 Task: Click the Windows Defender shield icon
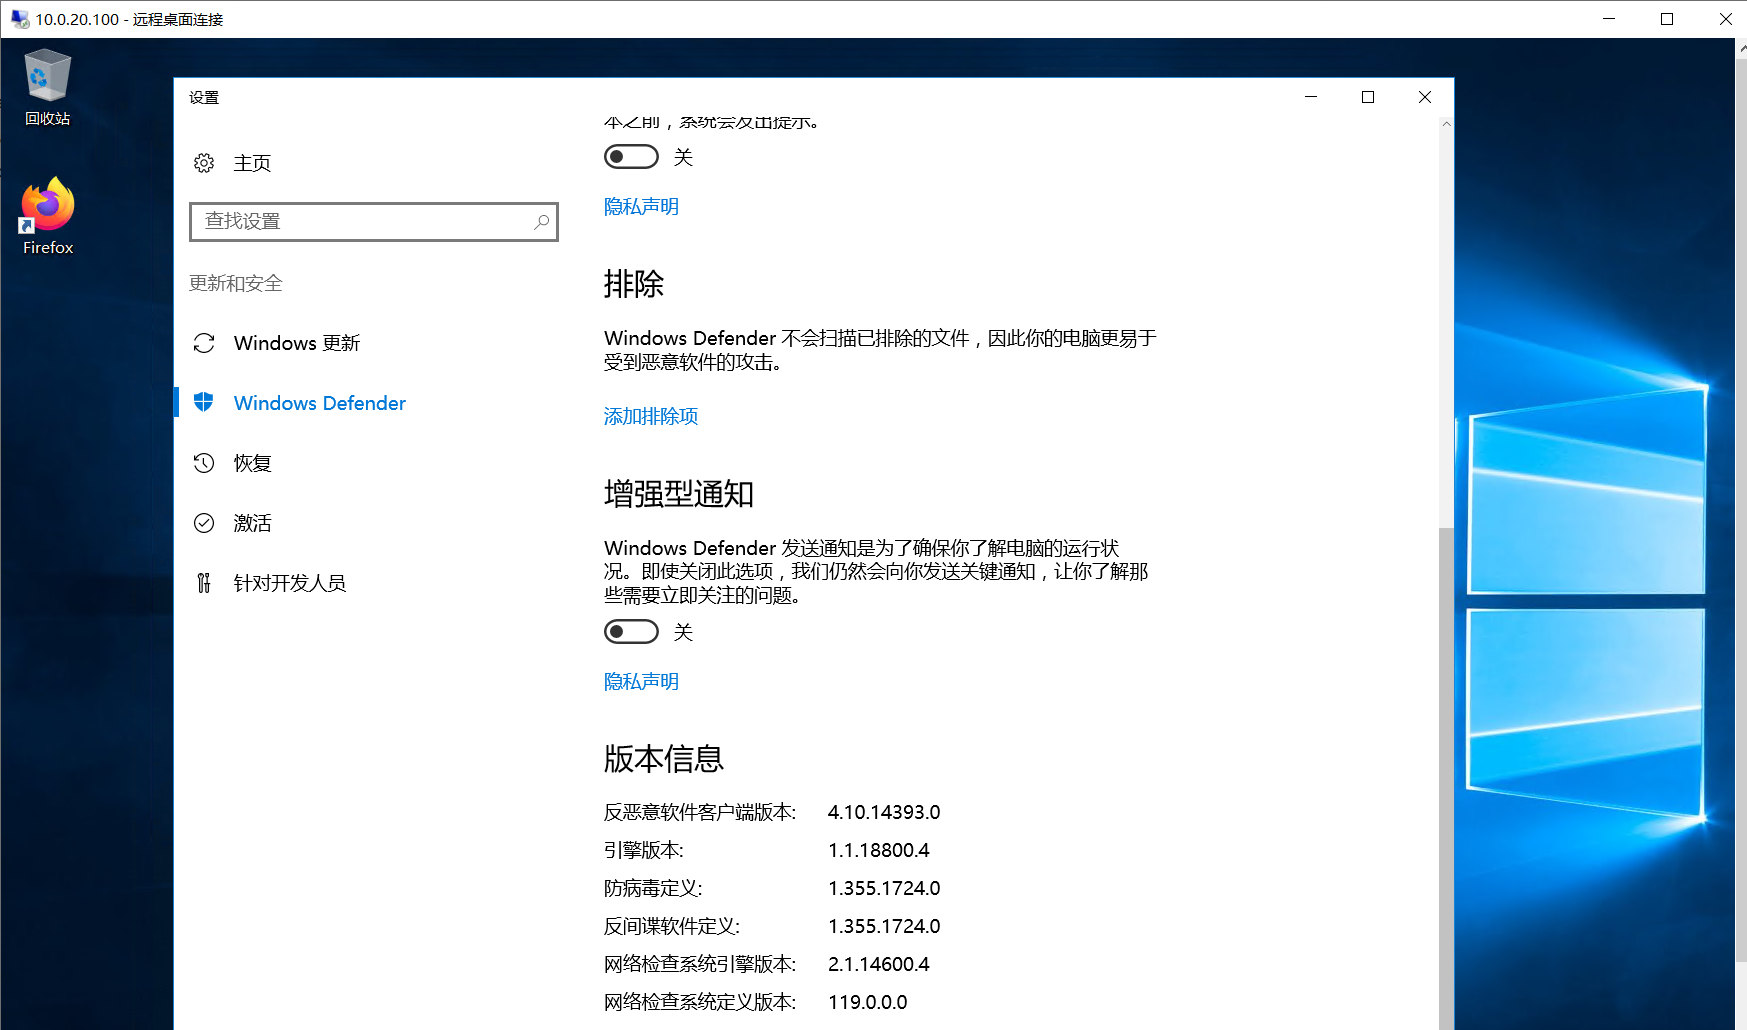click(204, 403)
